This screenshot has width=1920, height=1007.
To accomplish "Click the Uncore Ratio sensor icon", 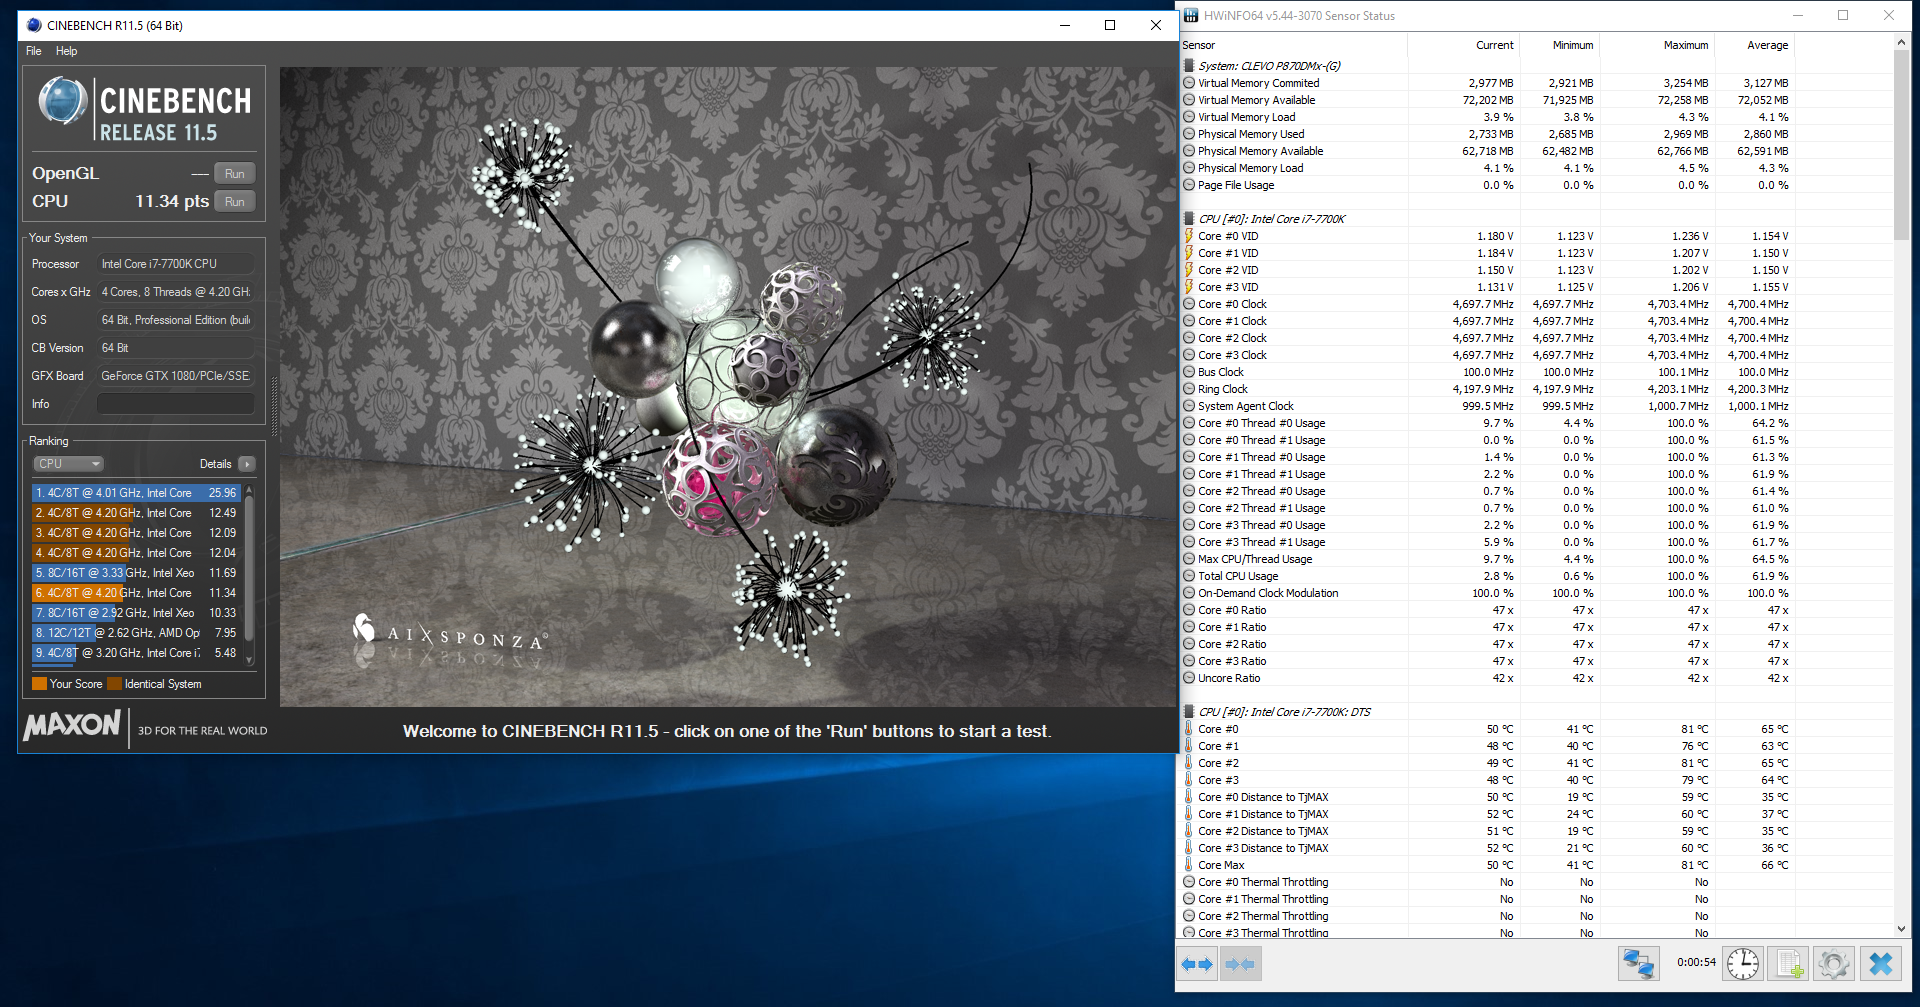I will pyautogui.click(x=1189, y=678).
